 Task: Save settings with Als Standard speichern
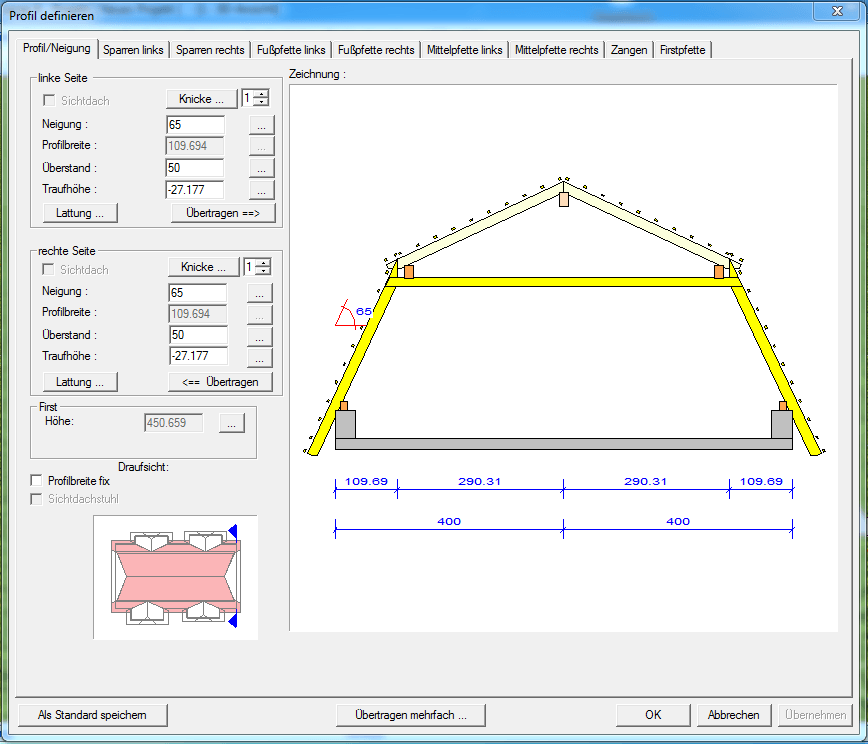pyautogui.click(x=92, y=715)
